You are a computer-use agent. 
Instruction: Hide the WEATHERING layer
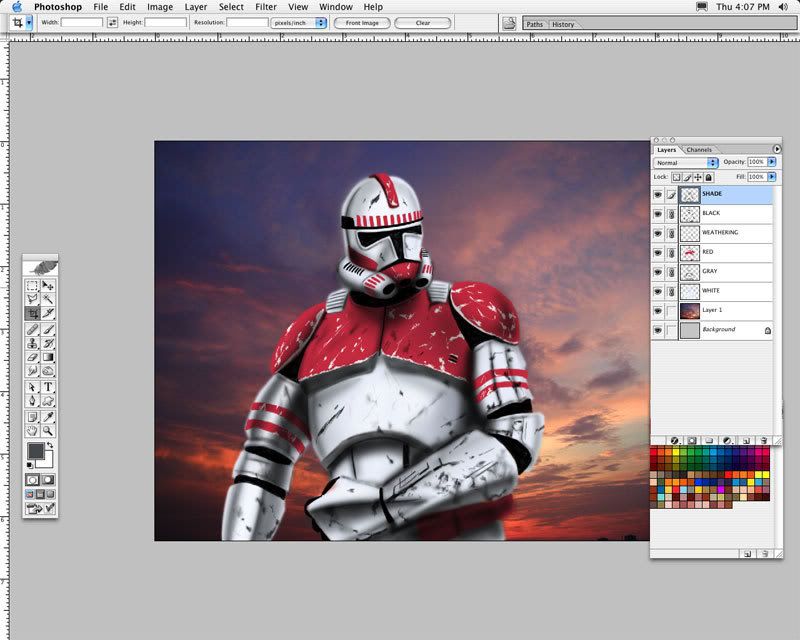click(658, 233)
